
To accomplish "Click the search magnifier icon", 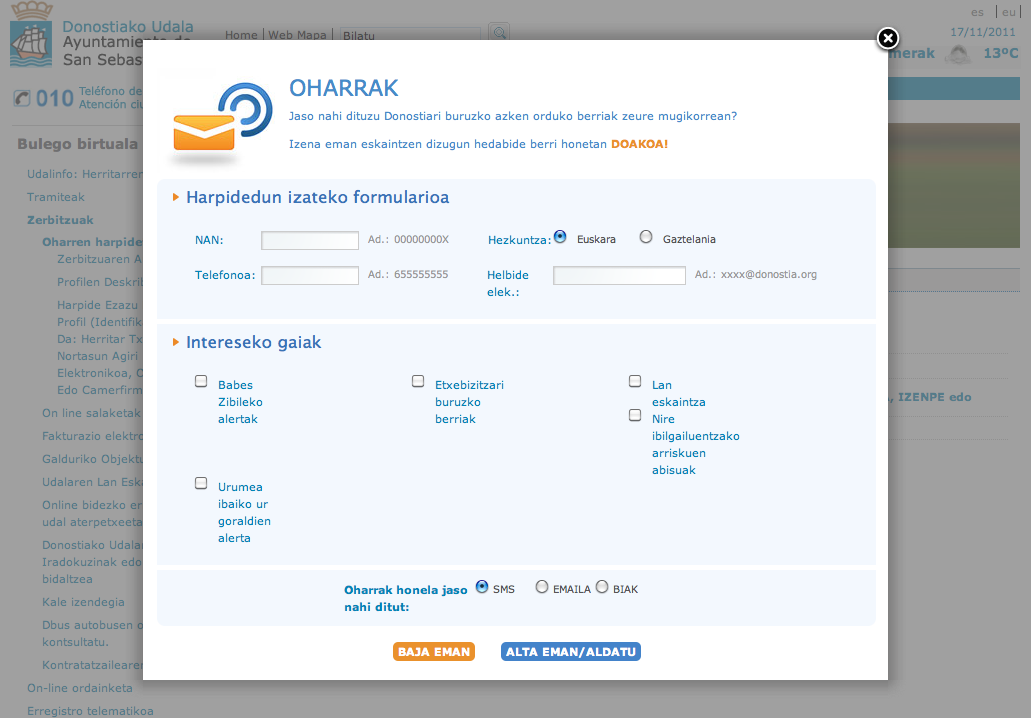I will [498, 34].
